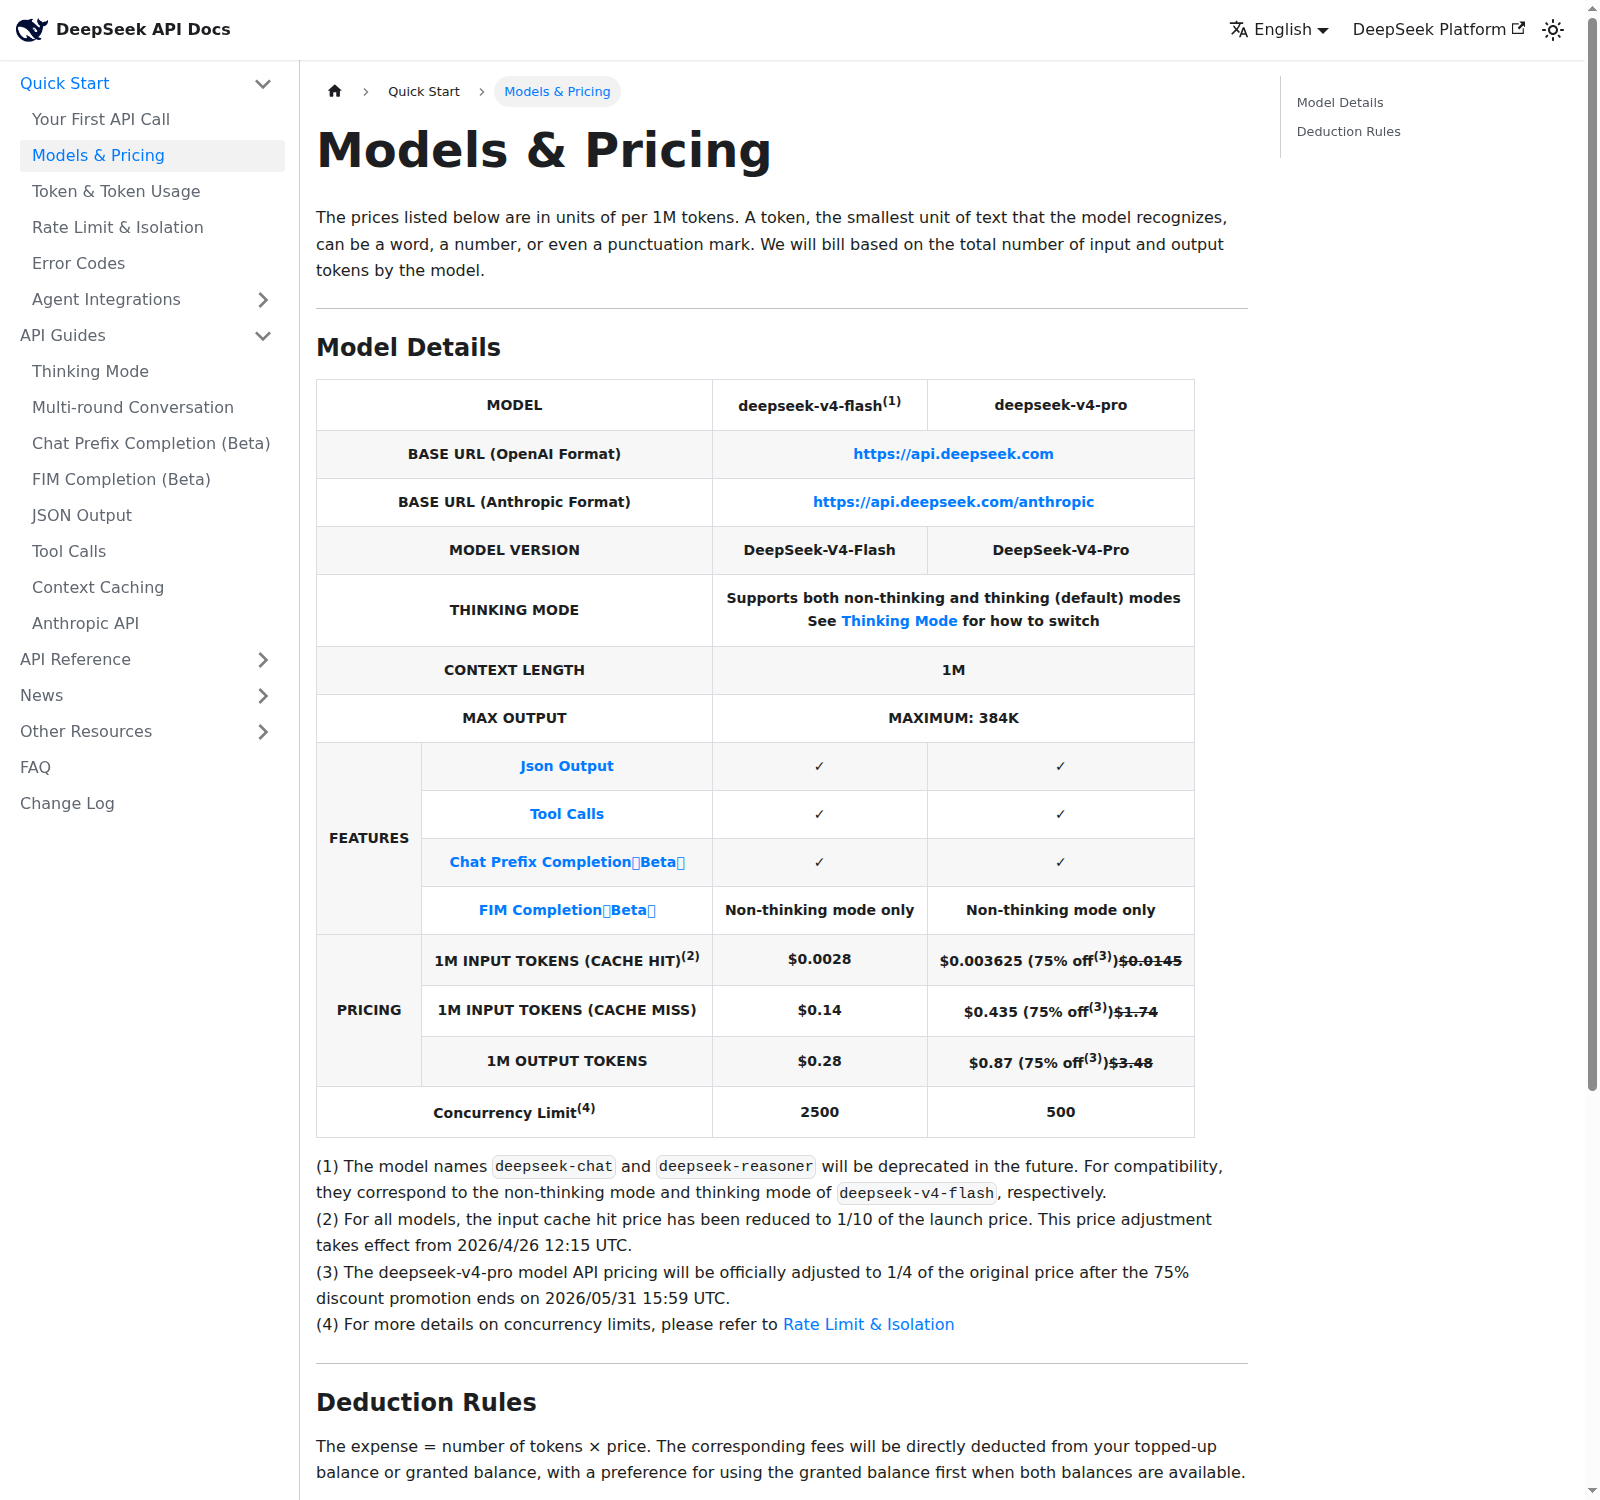The width and height of the screenshot is (1600, 1500).
Task: Open the English language dropdown
Action: coord(1279,30)
